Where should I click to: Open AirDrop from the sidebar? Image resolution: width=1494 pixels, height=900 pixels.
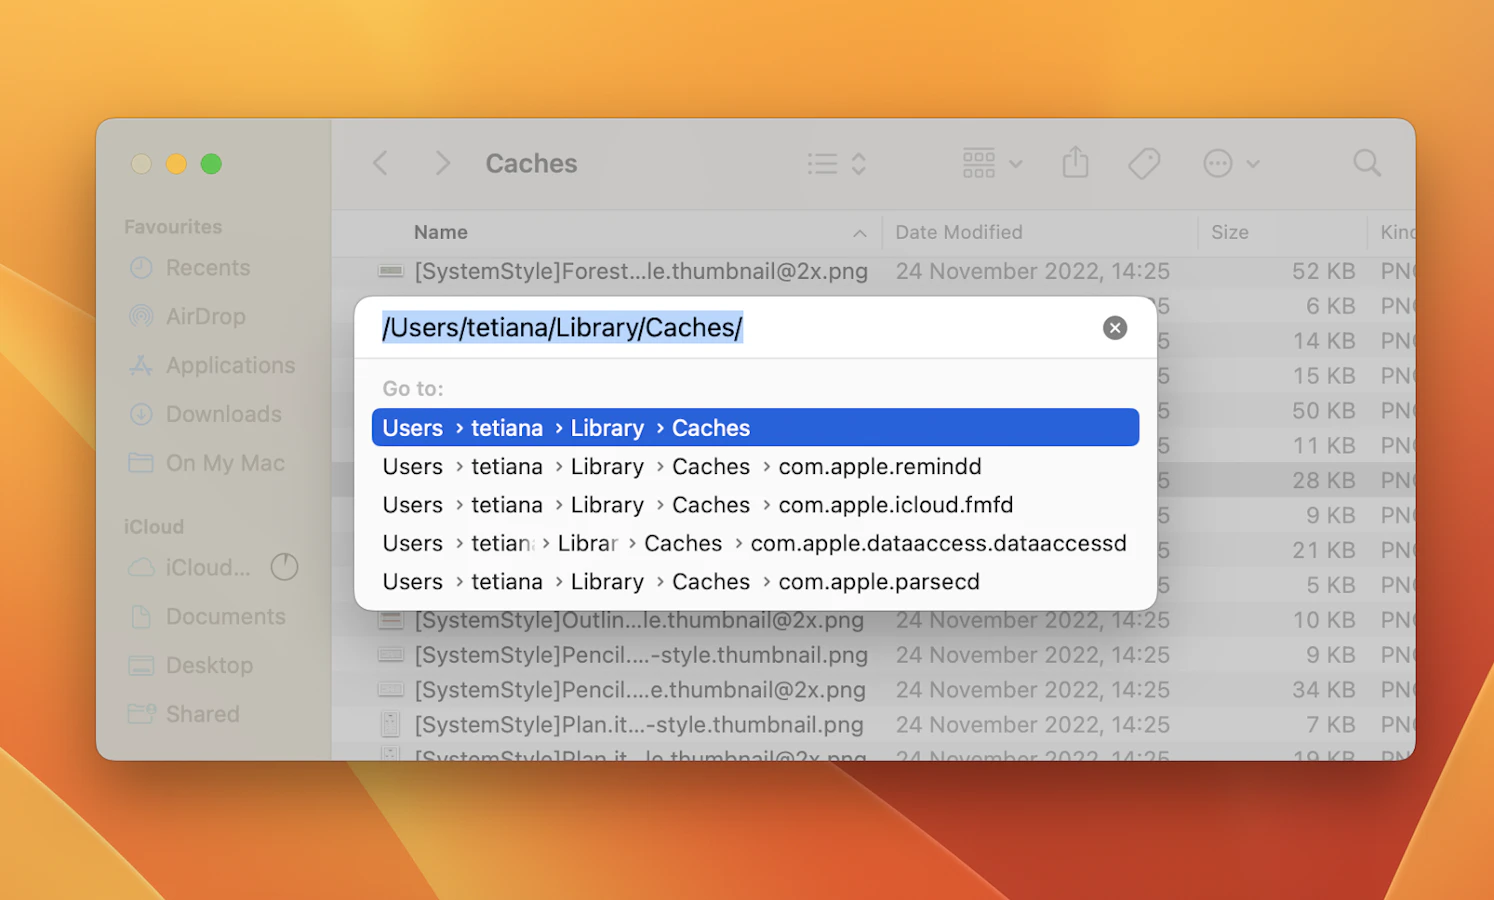(x=205, y=316)
